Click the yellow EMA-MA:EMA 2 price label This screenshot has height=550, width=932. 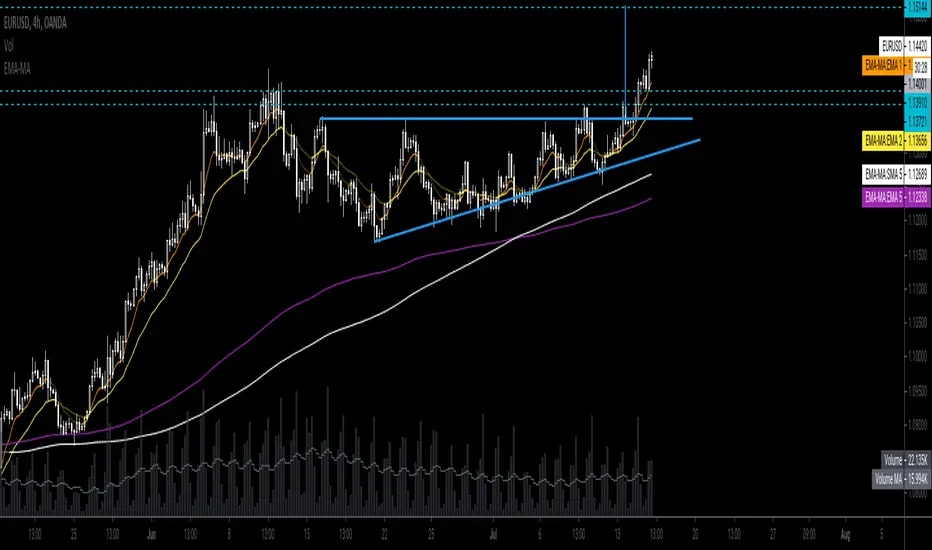tap(896, 141)
